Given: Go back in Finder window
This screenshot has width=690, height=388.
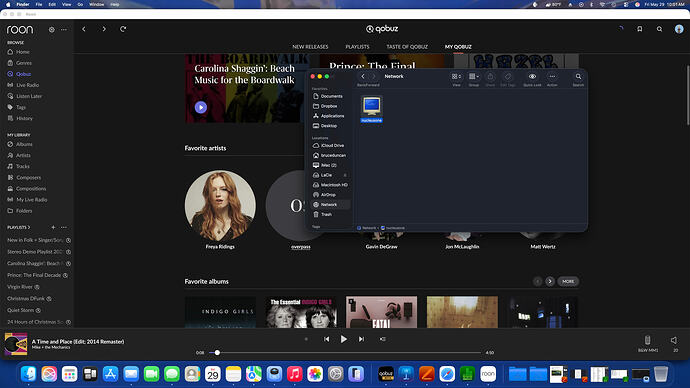Looking at the screenshot, I should pyautogui.click(x=363, y=77).
